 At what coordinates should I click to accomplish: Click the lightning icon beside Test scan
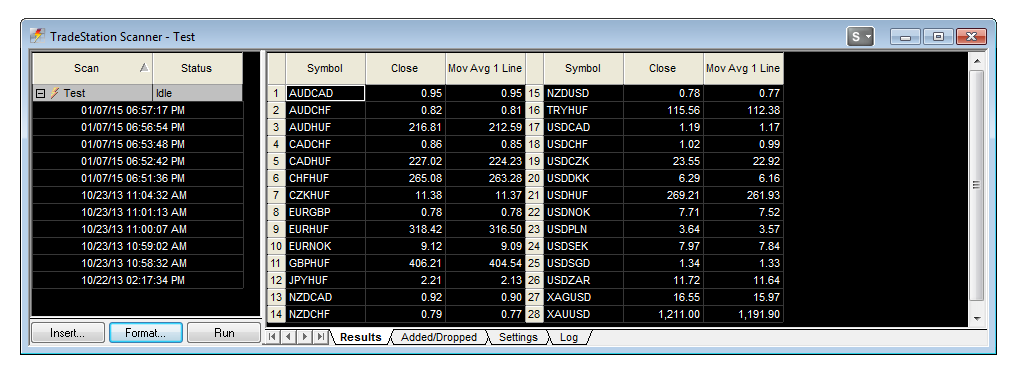[55, 94]
